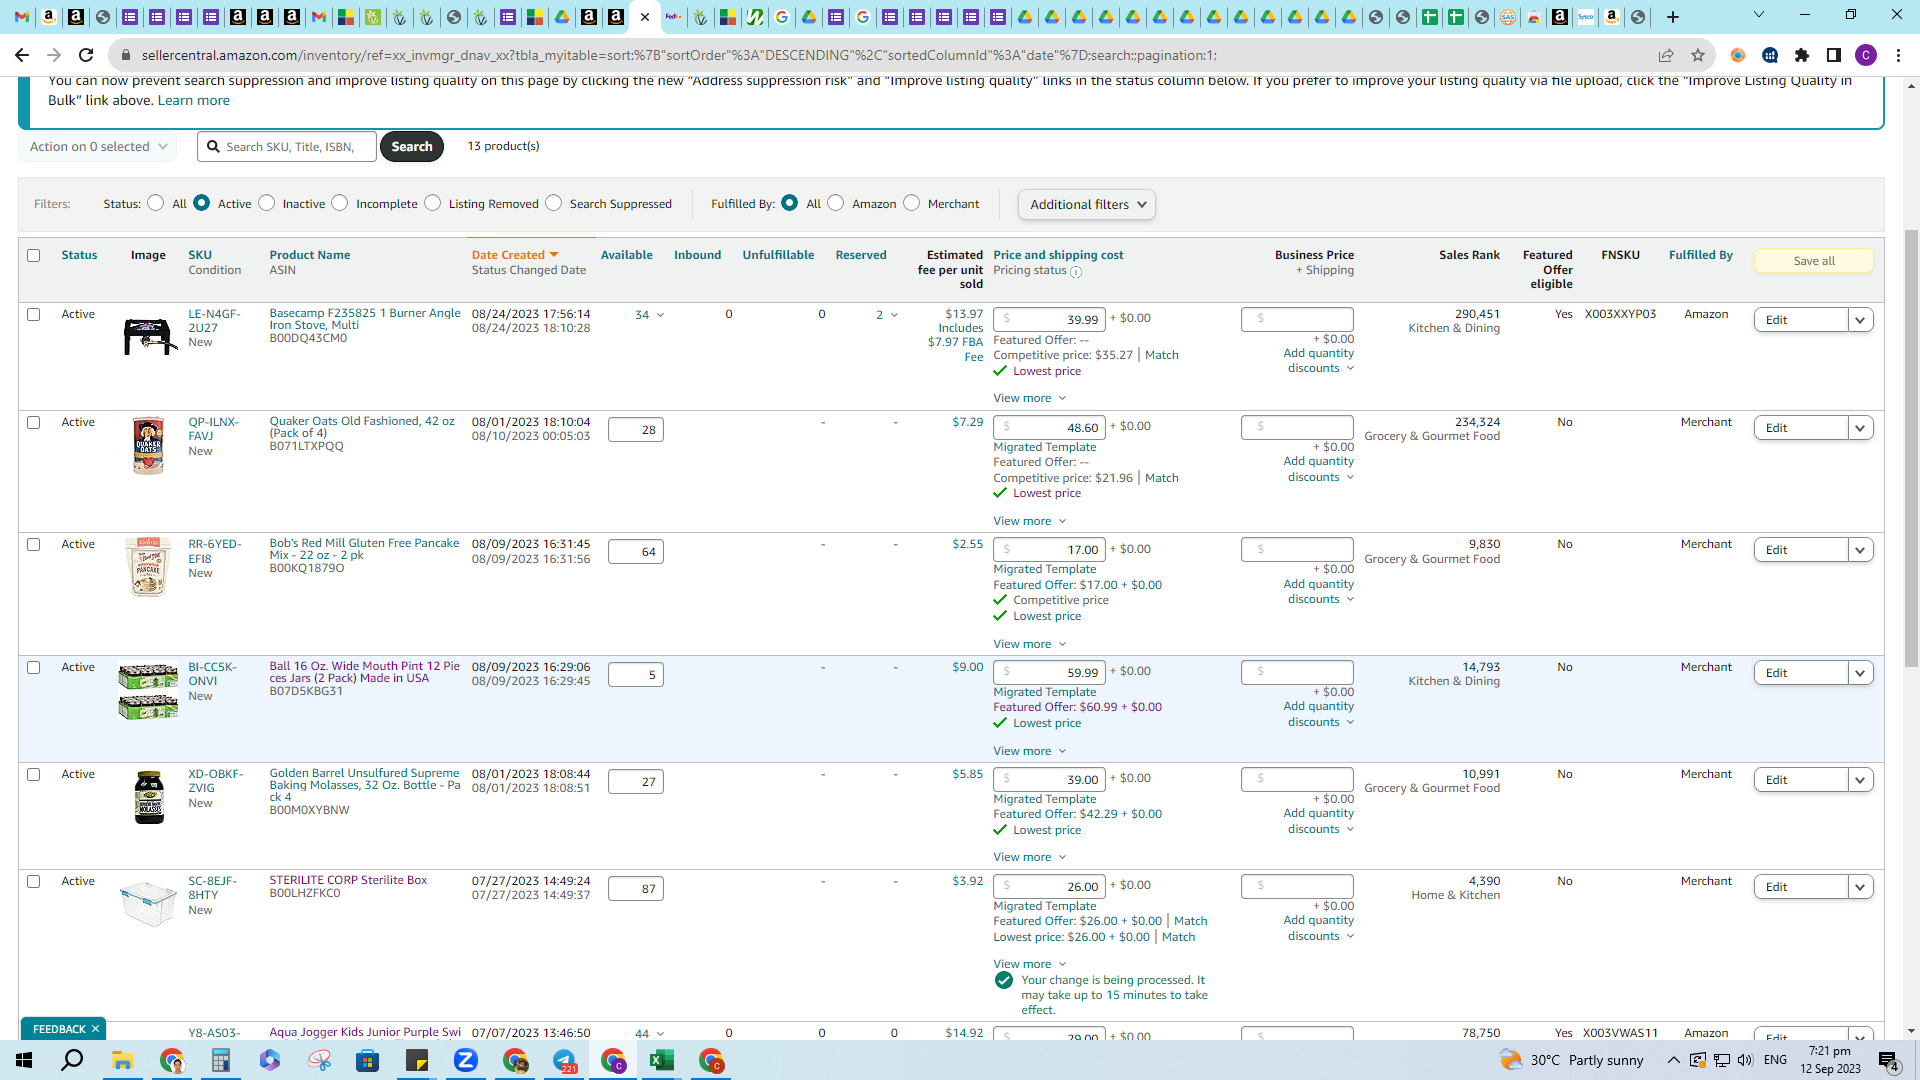The height and width of the screenshot is (1080, 1920).
Task: Select the Inactive status filter
Action: click(x=266, y=203)
